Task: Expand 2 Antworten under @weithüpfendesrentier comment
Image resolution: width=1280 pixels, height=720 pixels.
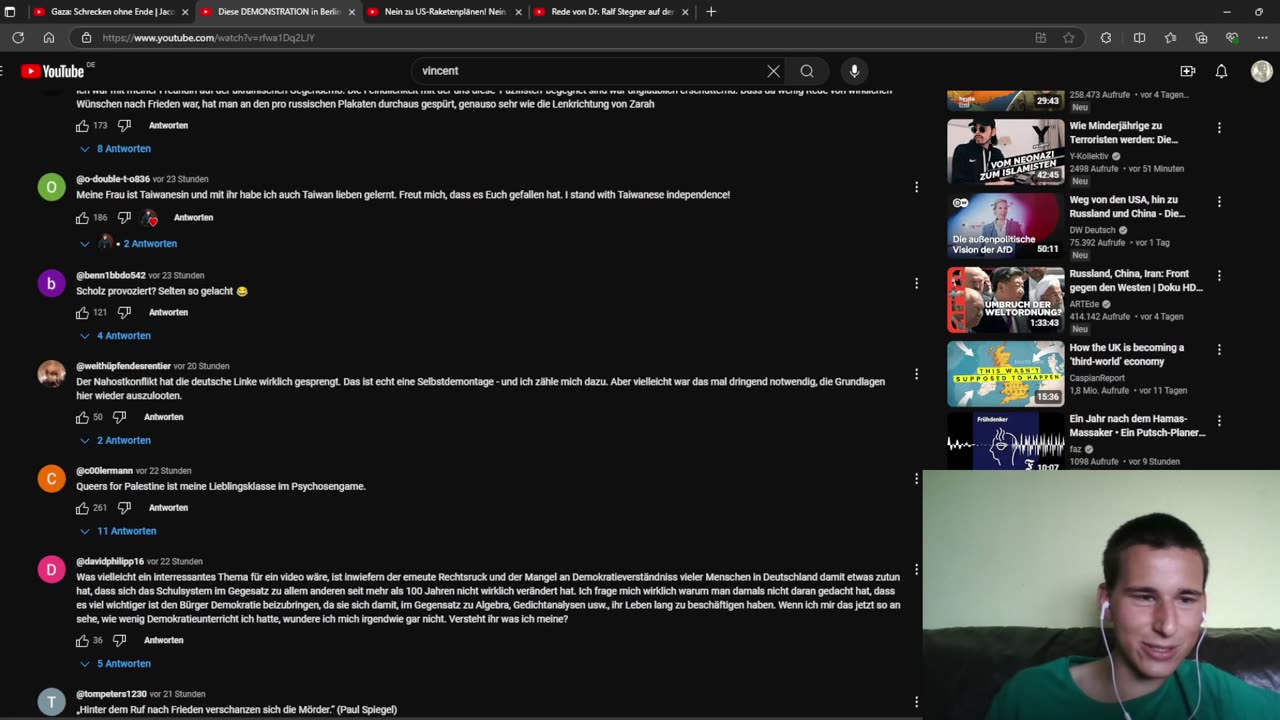Action: coord(115,441)
